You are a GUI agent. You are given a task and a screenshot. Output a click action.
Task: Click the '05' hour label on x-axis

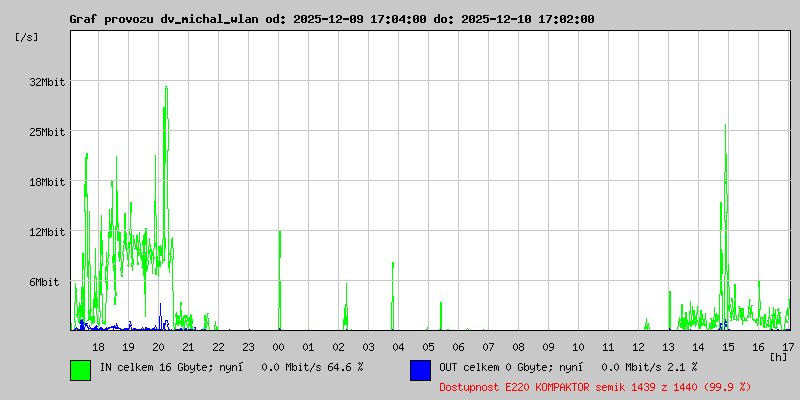pos(429,347)
